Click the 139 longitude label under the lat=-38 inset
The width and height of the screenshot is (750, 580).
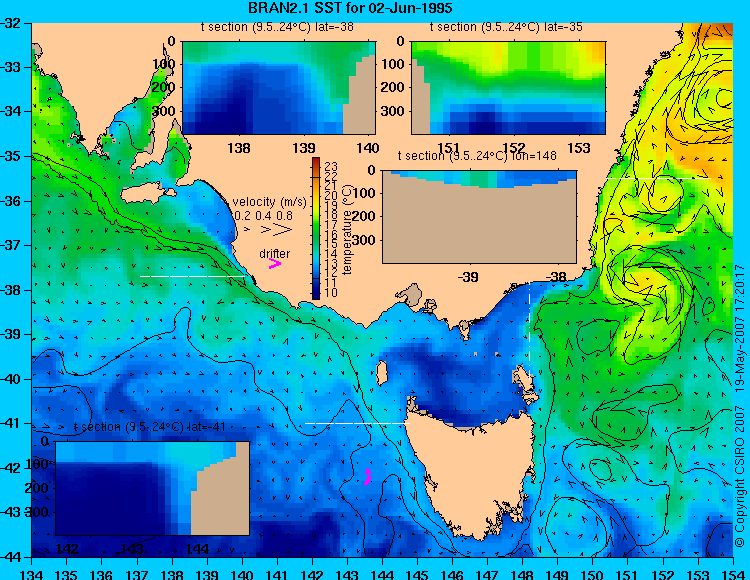[304, 148]
